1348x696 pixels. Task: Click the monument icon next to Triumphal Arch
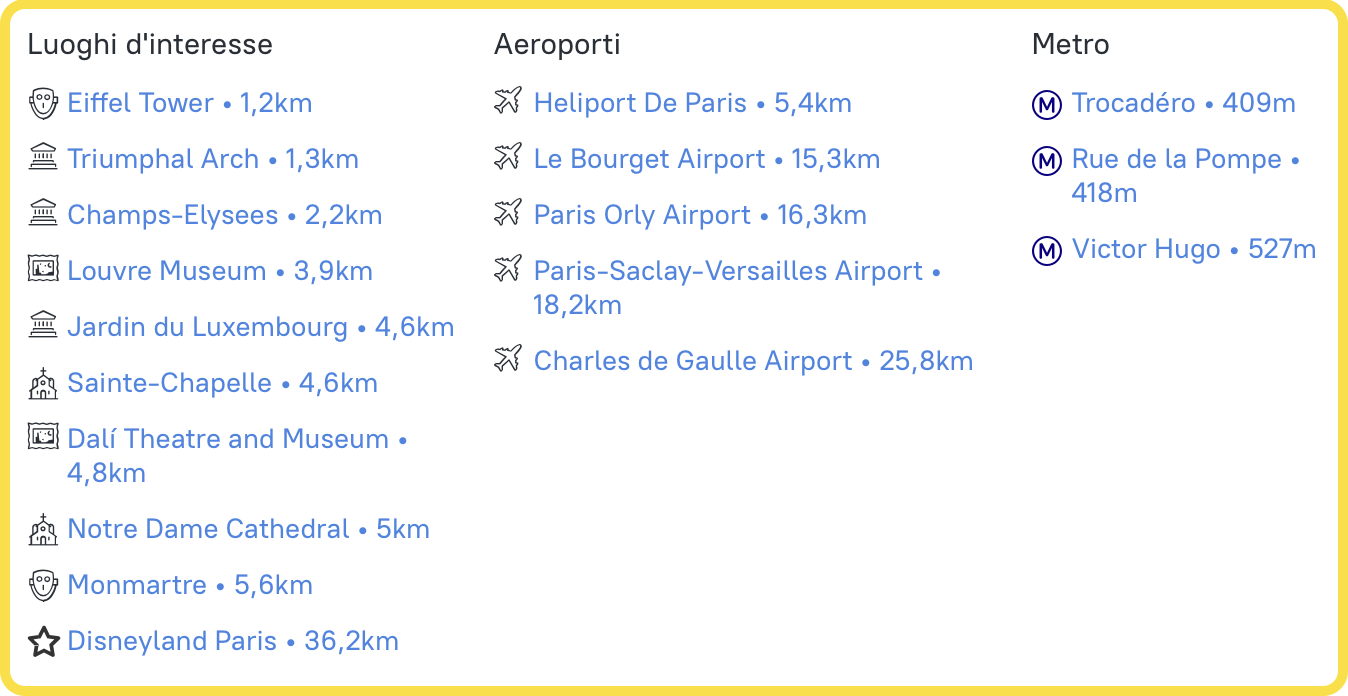43,159
